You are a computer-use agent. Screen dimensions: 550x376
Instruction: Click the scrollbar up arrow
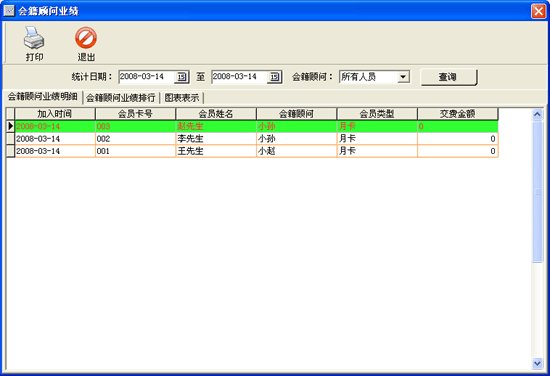tap(537, 114)
